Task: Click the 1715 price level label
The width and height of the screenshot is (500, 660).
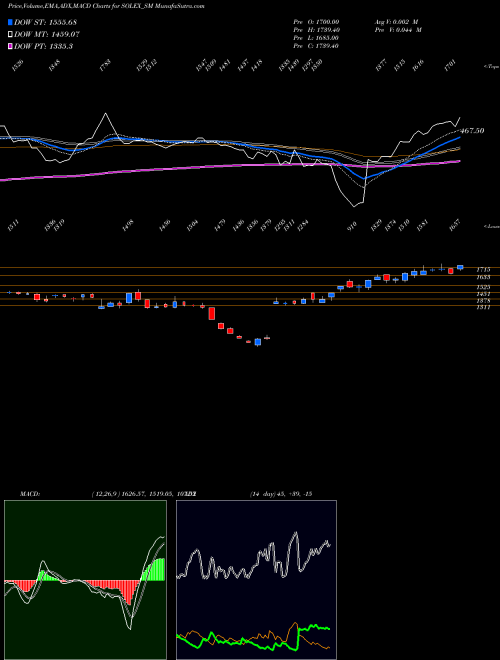Action: [x=483, y=269]
